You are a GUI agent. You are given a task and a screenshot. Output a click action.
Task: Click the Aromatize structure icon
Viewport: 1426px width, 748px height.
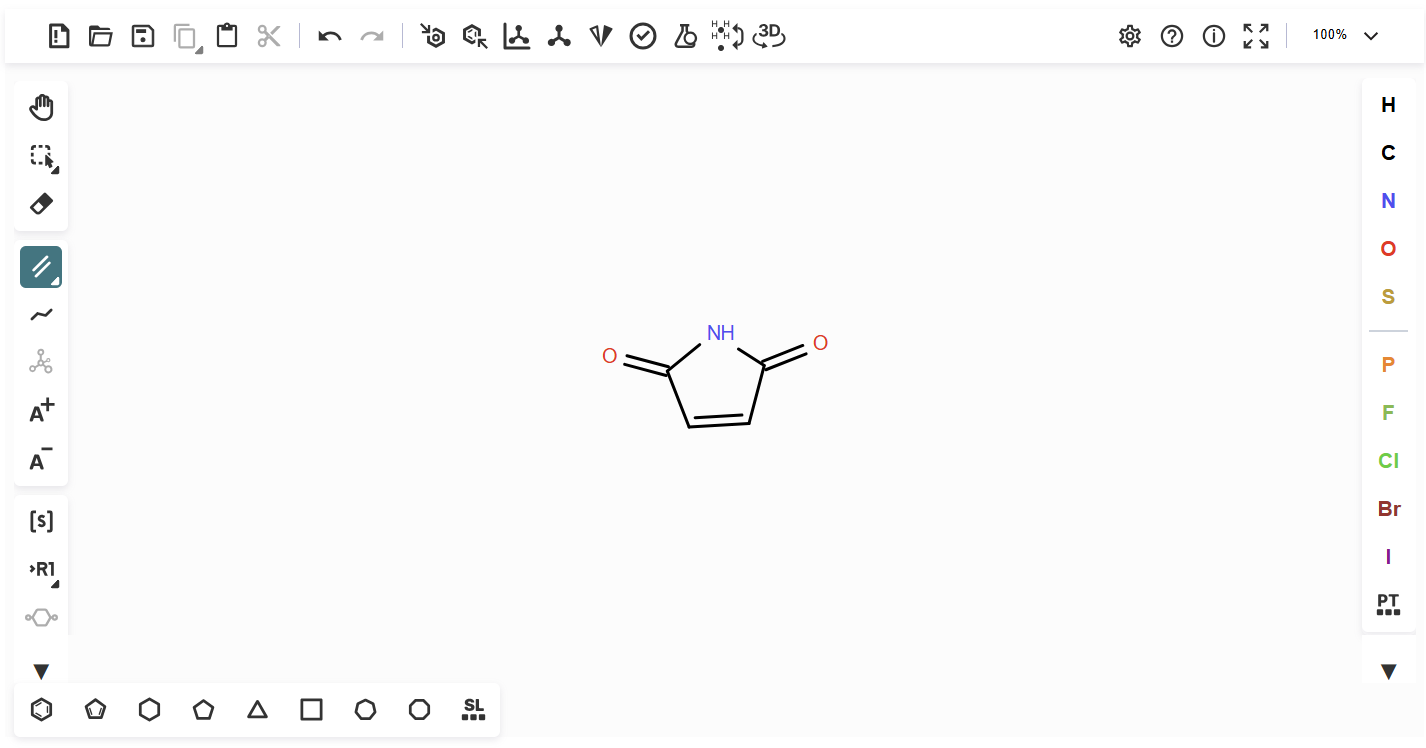click(x=432, y=37)
